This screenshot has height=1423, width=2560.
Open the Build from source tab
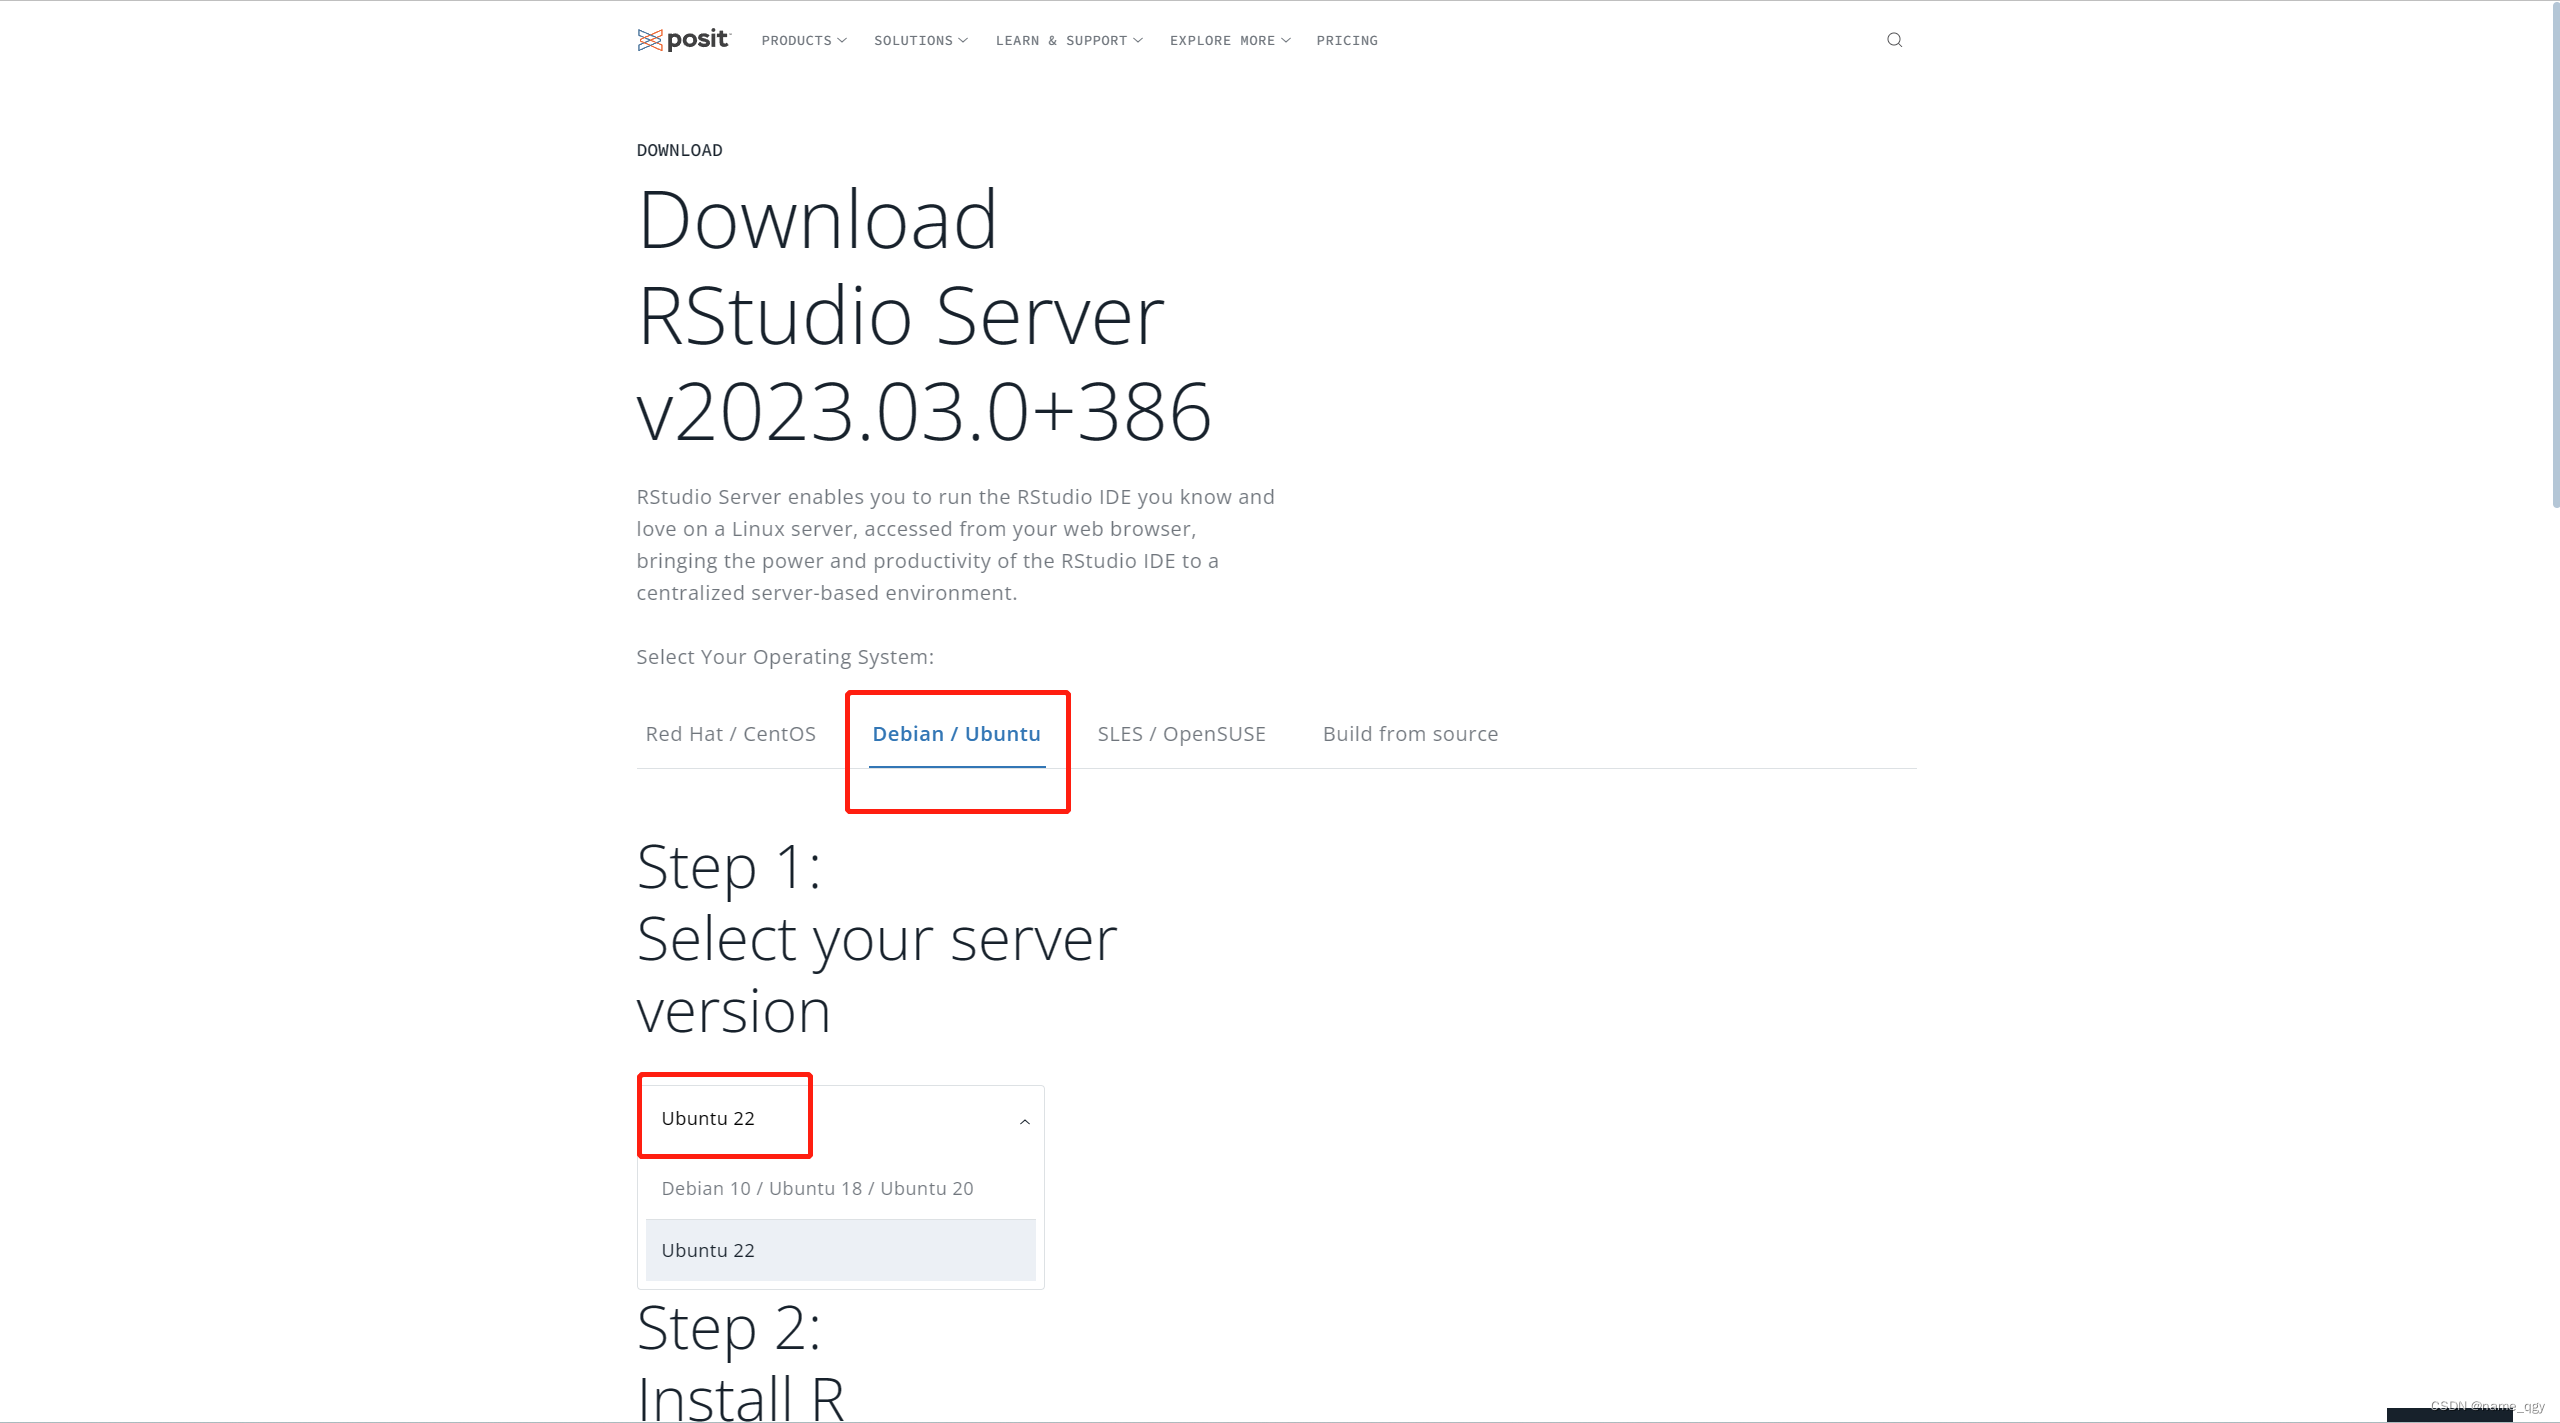click(1410, 734)
